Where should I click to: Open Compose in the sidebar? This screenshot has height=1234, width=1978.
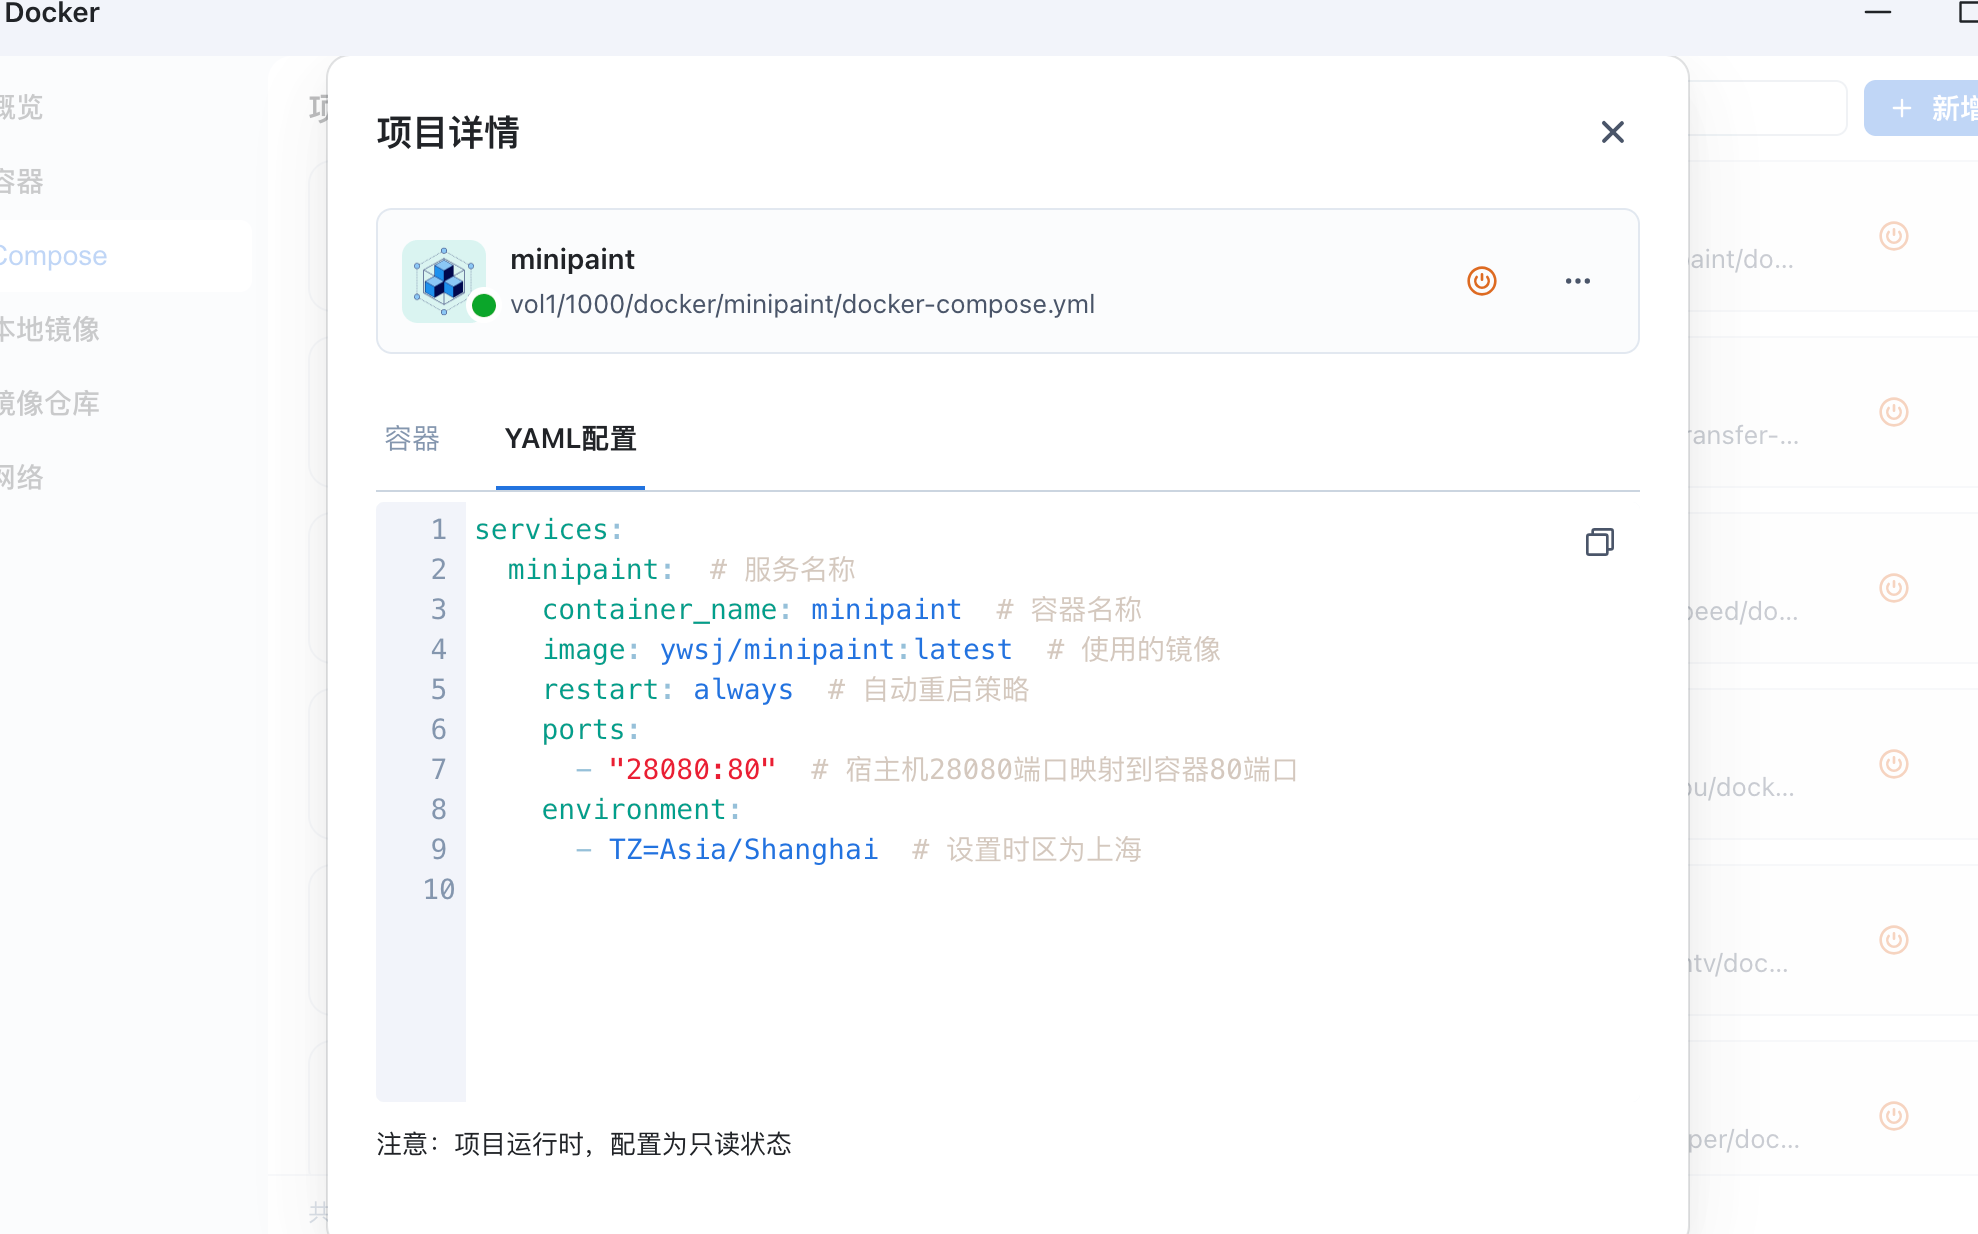click(x=55, y=256)
